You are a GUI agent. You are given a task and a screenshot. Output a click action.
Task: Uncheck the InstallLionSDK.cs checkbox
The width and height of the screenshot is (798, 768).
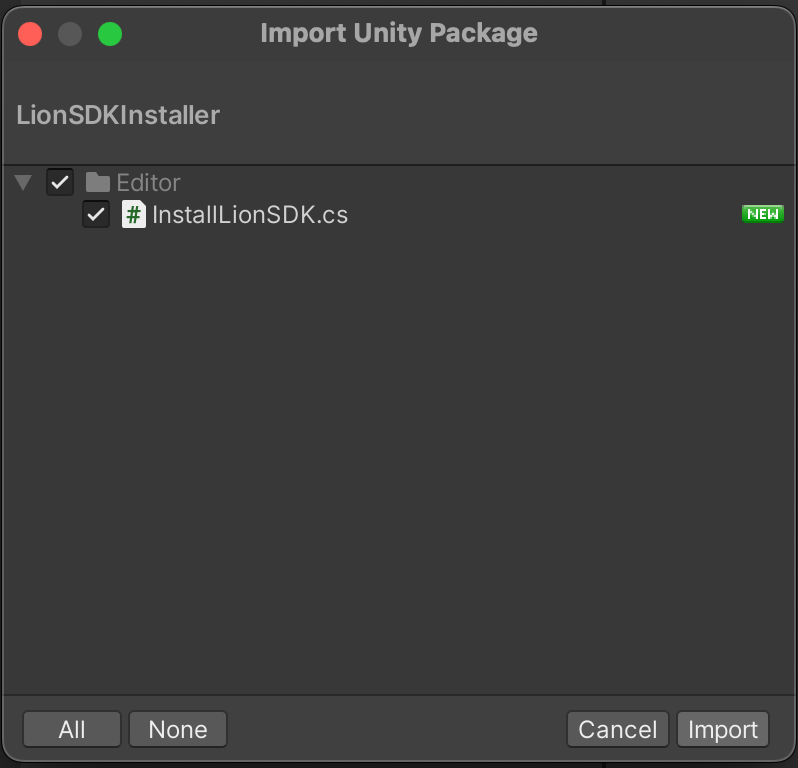tap(96, 214)
